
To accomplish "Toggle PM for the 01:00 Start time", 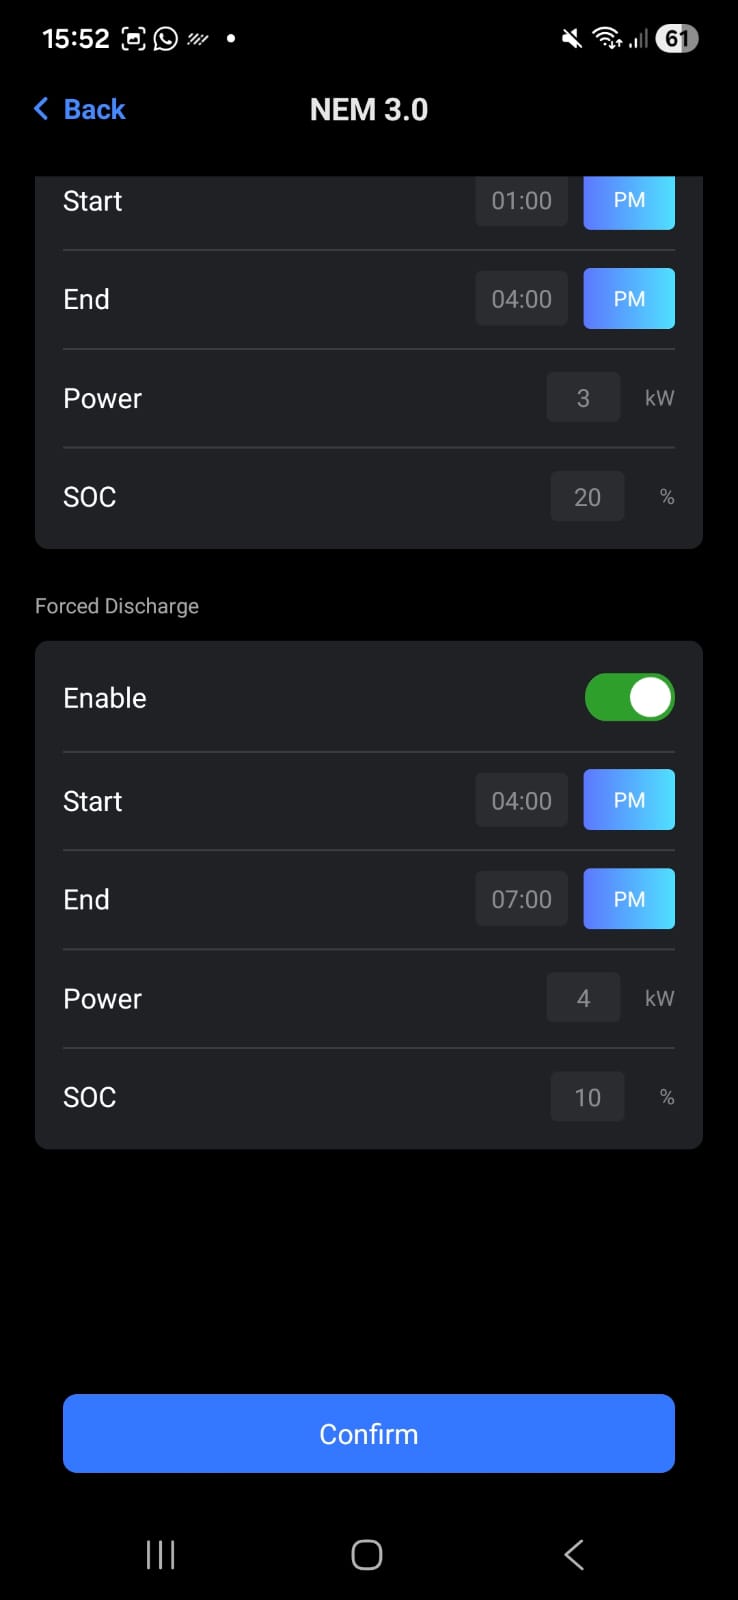I will click(629, 201).
